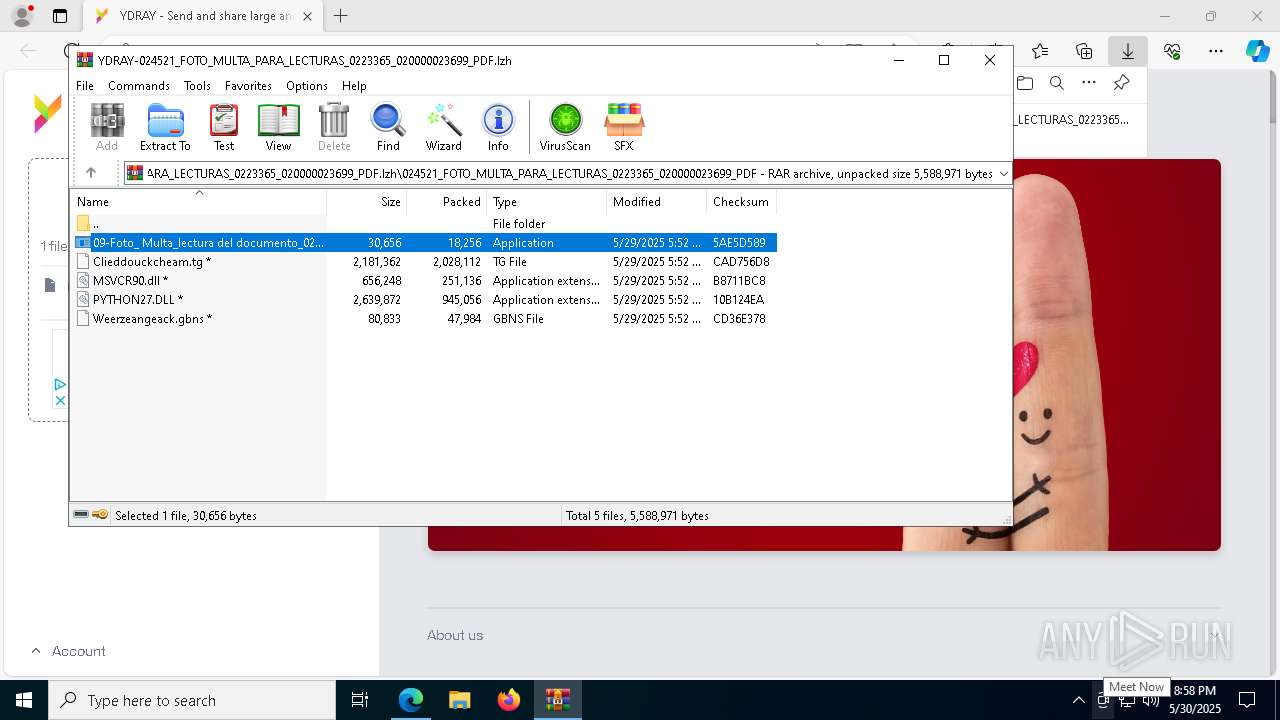Open the View tool
This screenshot has width=1280, height=720.
click(278, 127)
